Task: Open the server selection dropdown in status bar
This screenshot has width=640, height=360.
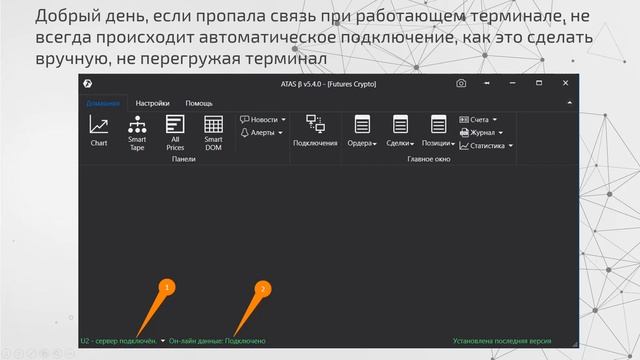Action: coord(163,341)
